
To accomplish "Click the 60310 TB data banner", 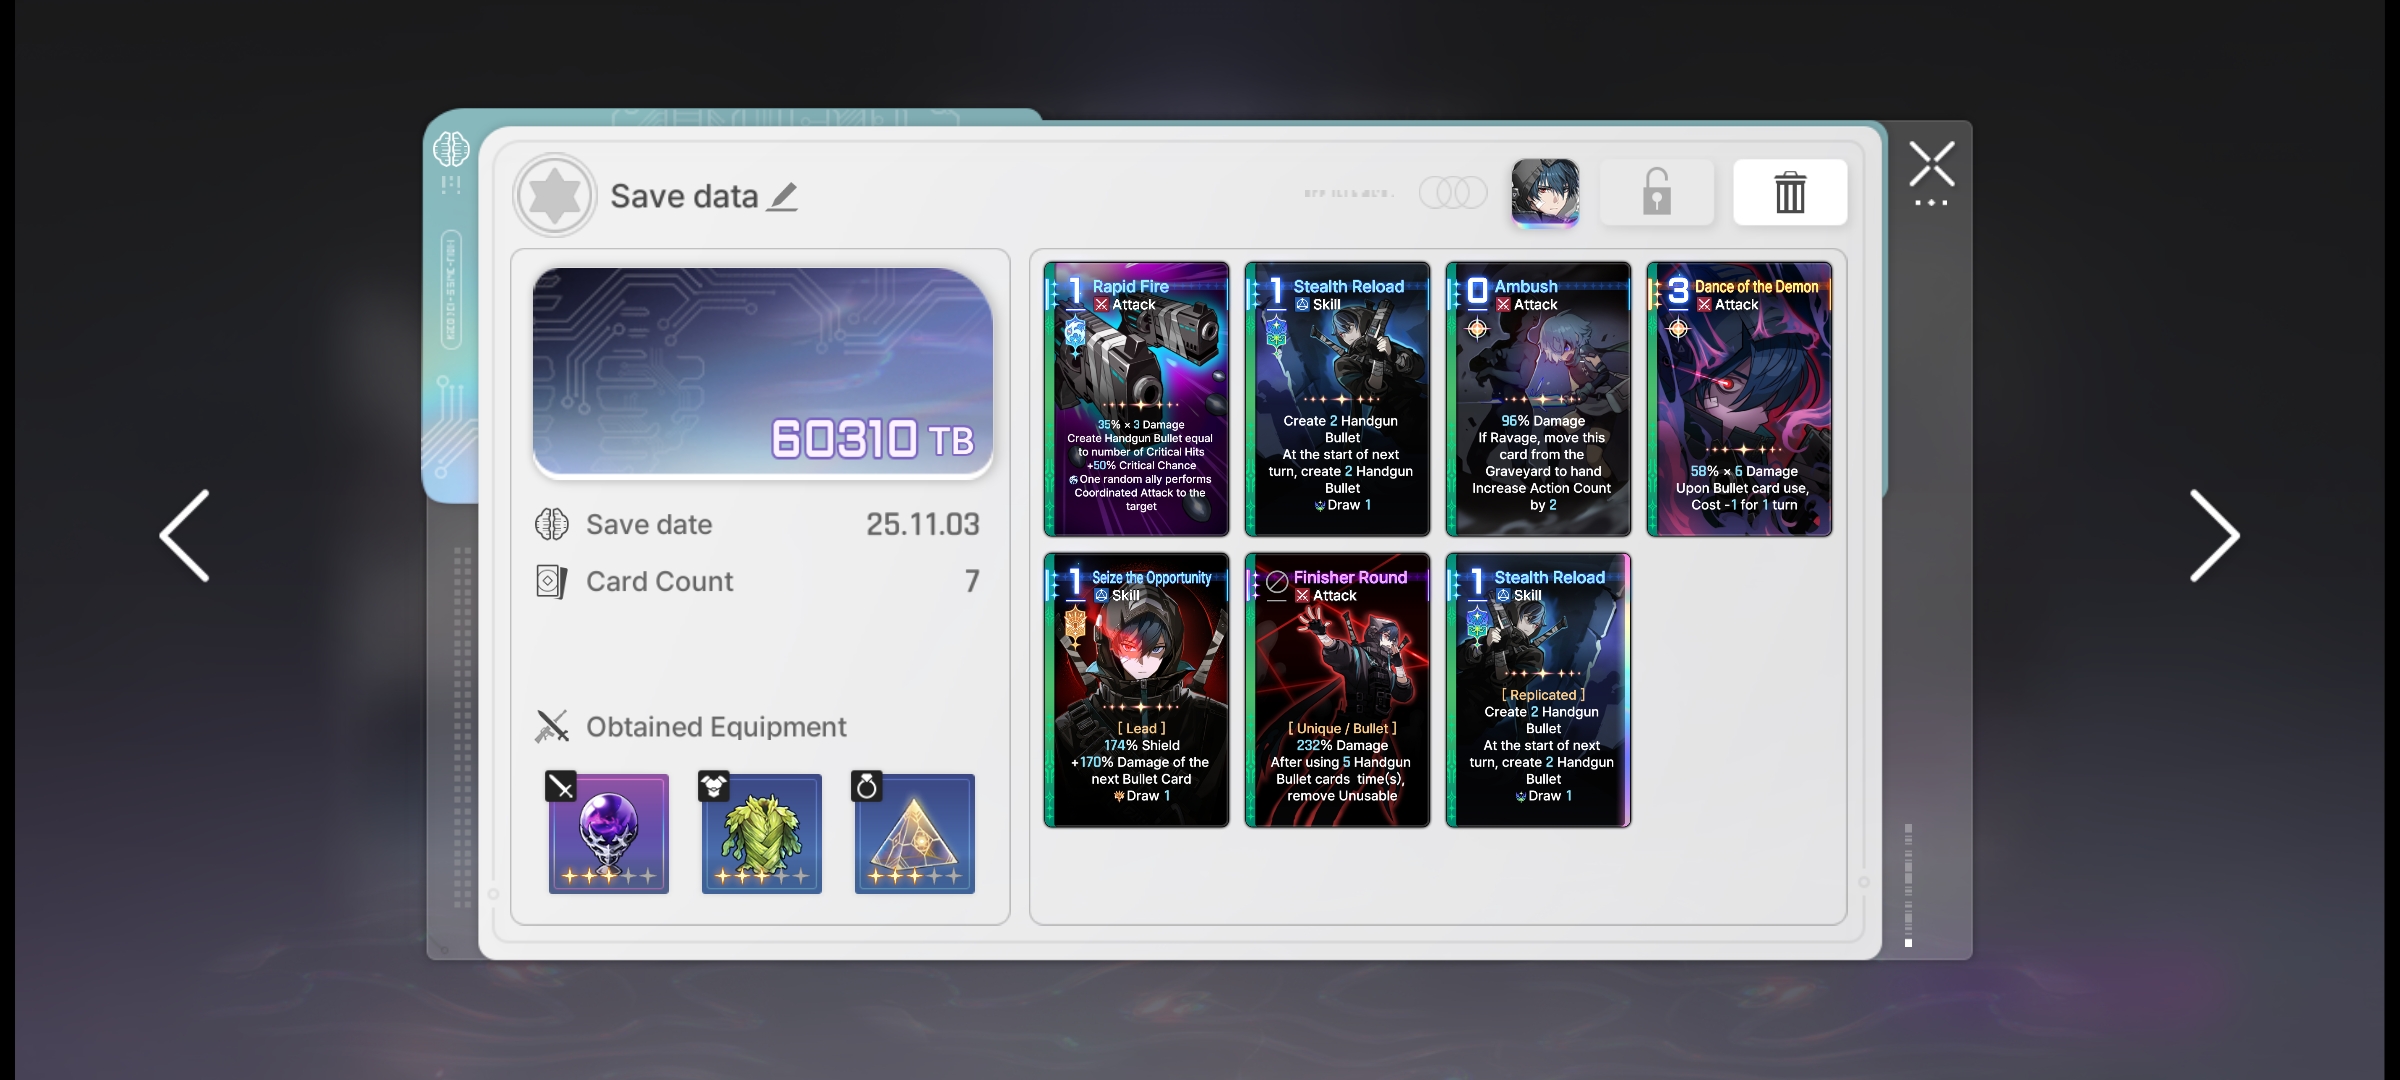I will (x=762, y=372).
